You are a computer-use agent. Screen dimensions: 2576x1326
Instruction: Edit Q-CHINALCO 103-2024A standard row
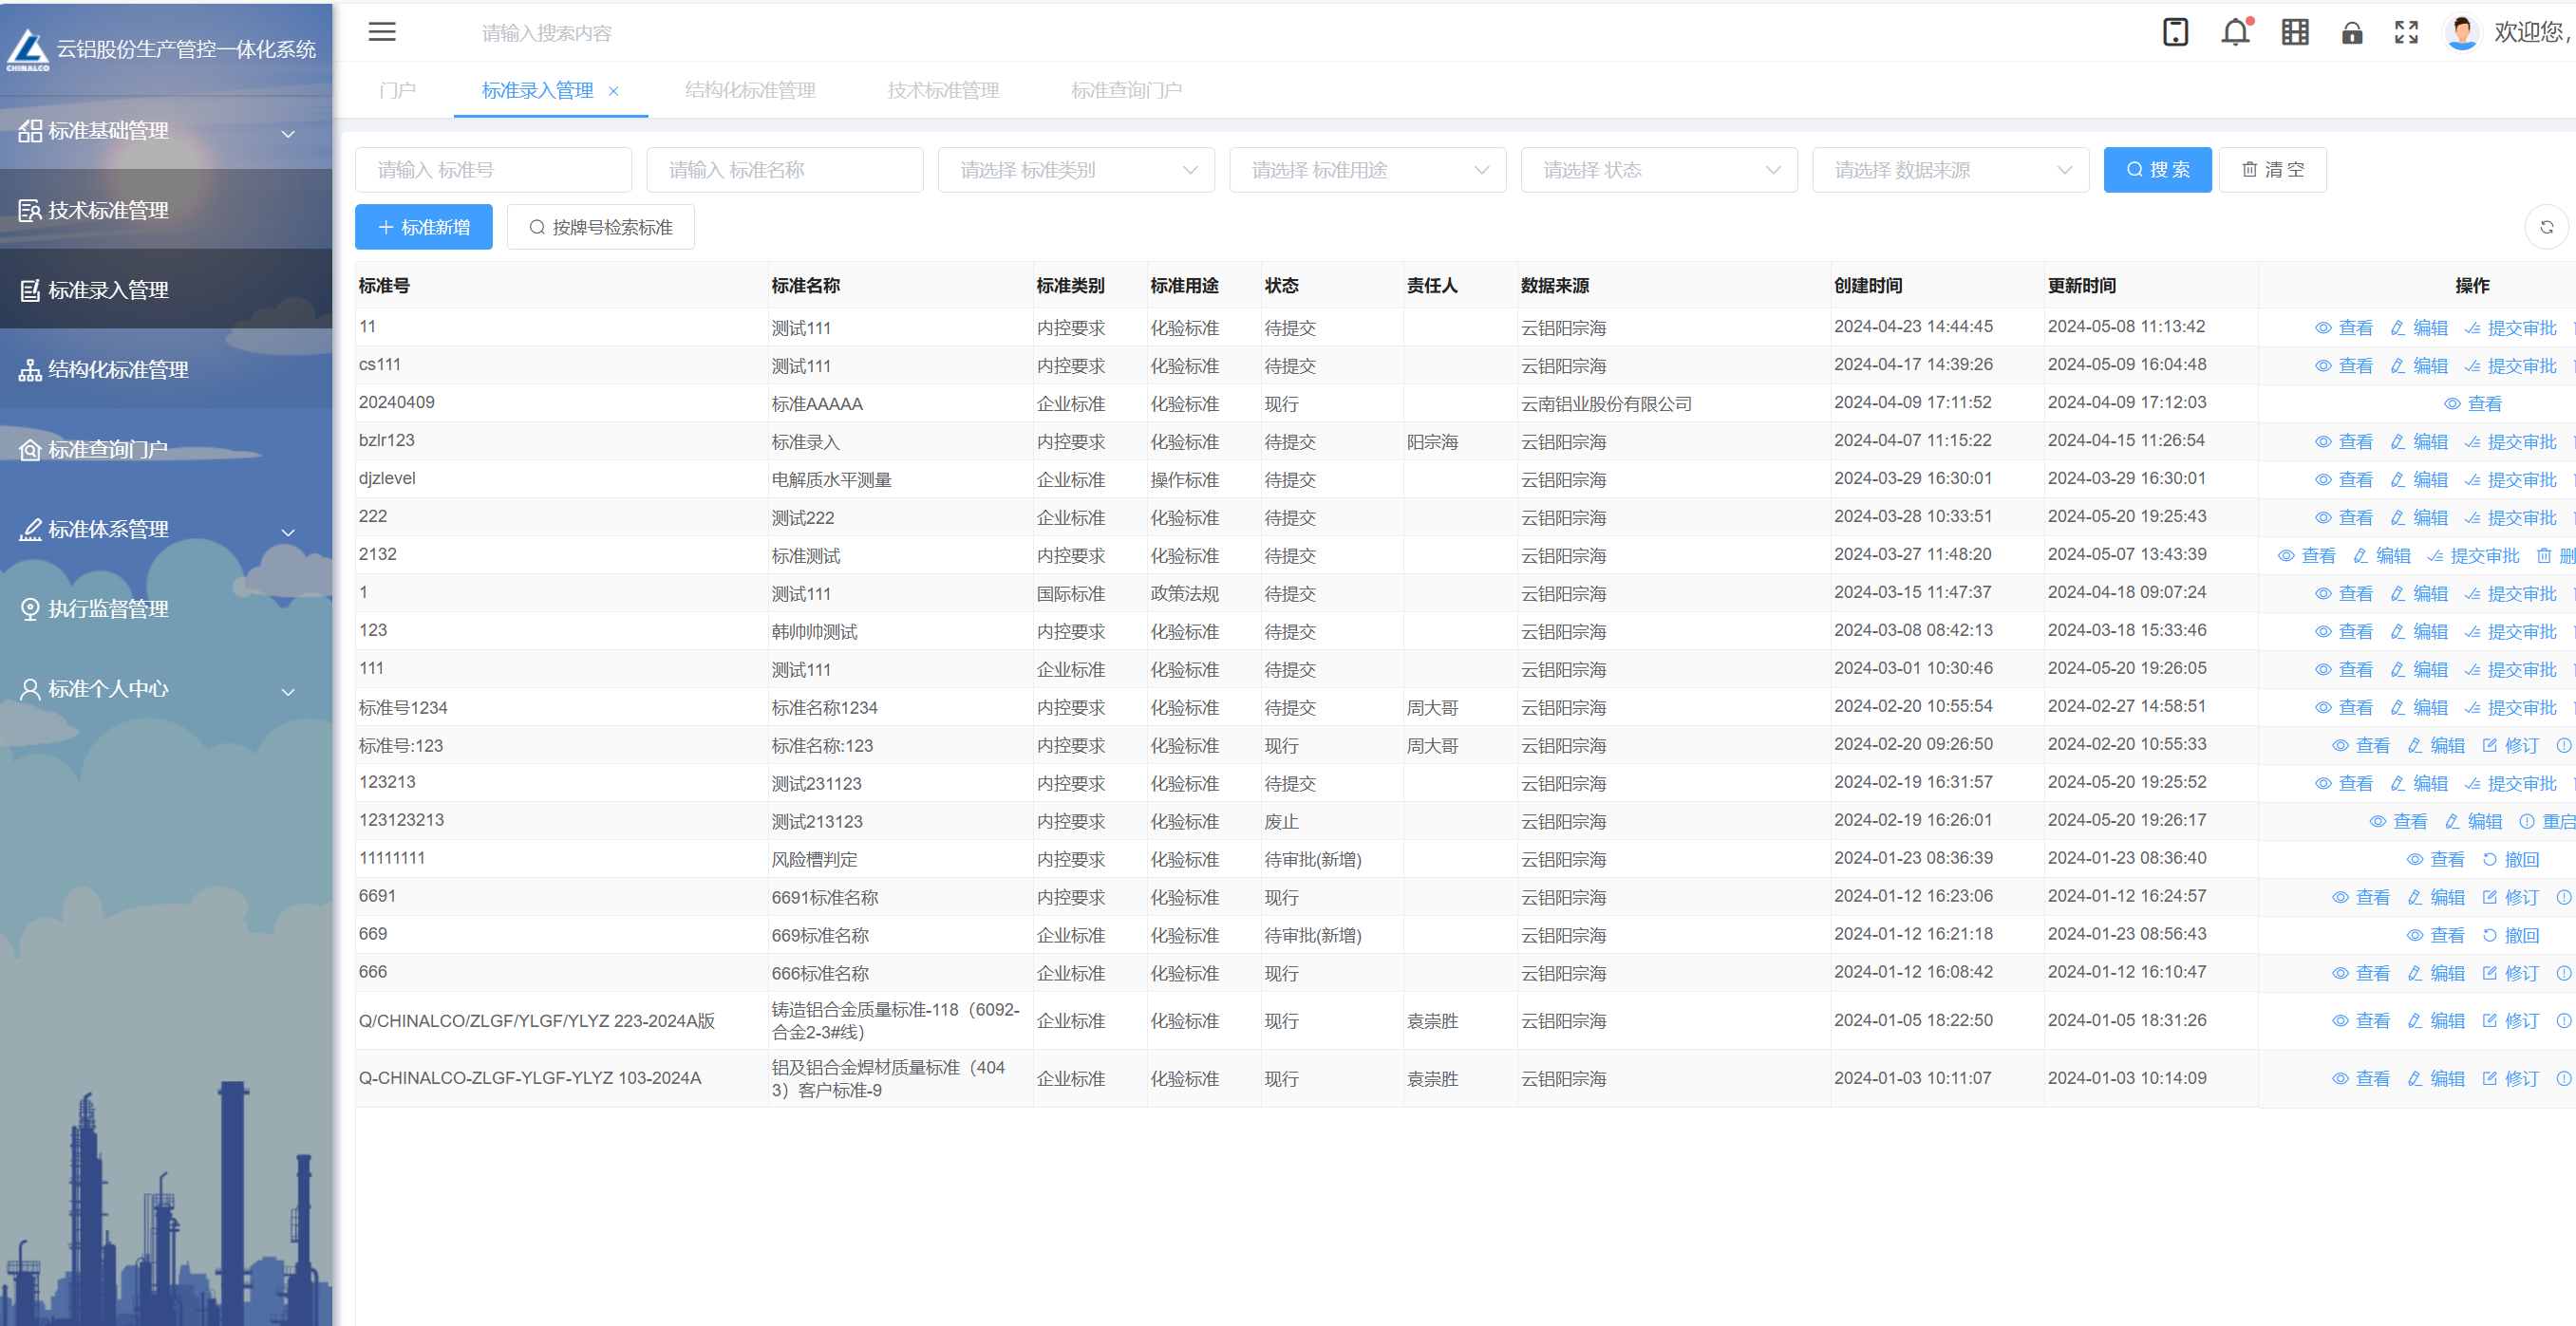tap(2436, 1079)
